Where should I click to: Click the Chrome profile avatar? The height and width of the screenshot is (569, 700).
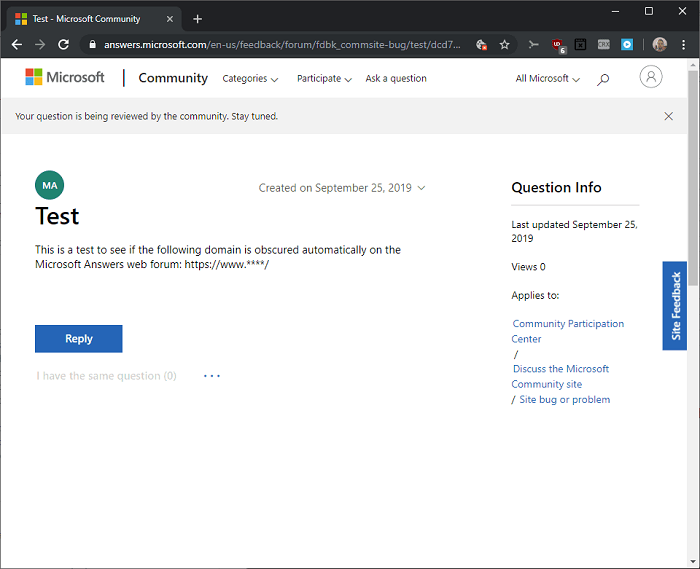coord(660,45)
